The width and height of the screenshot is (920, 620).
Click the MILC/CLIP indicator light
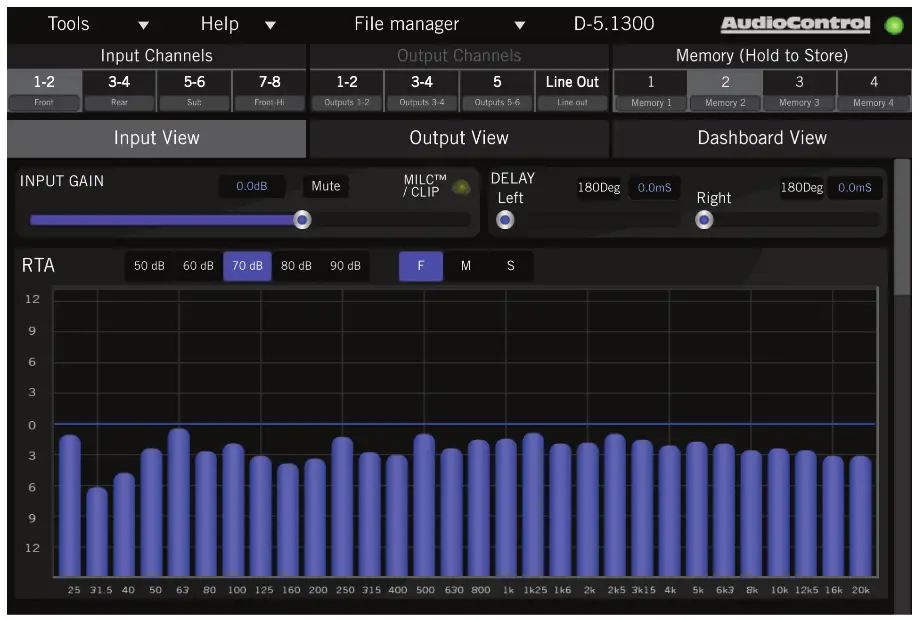click(461, 185)
